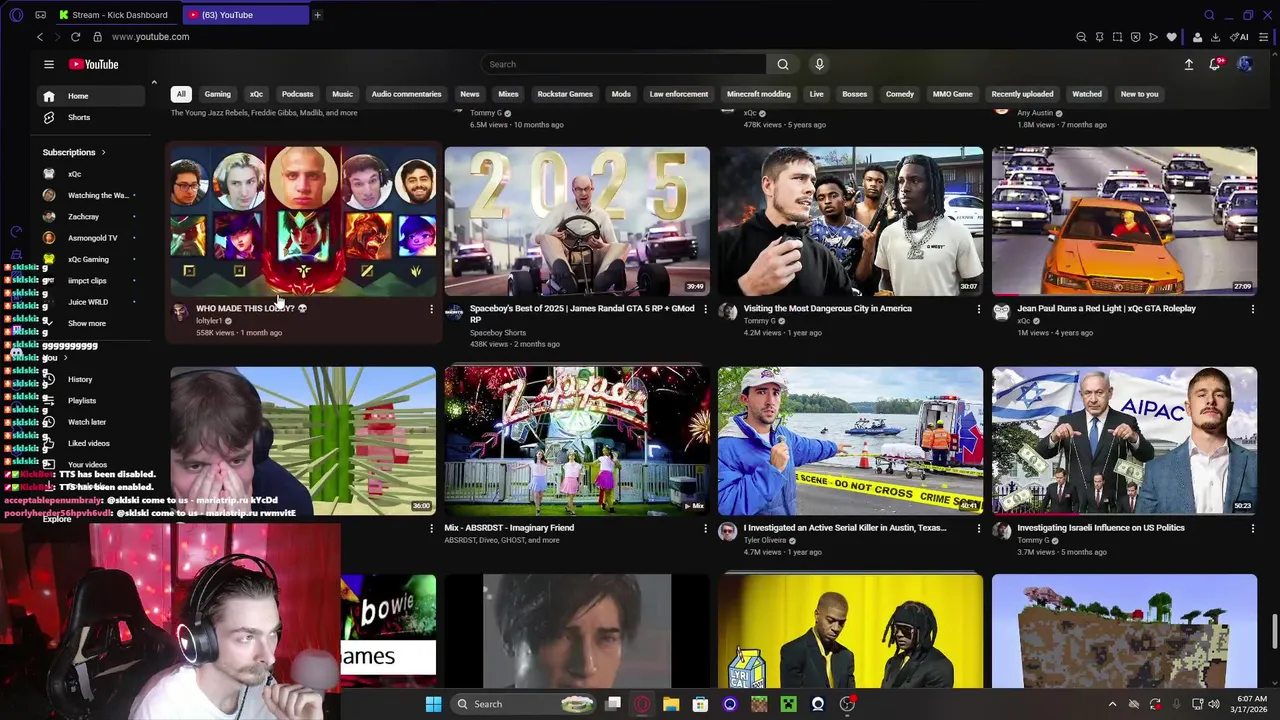This screenshot has height=720, width=1280.
Task: Open File Explorer from the taskbar
Action: point(671,704)
